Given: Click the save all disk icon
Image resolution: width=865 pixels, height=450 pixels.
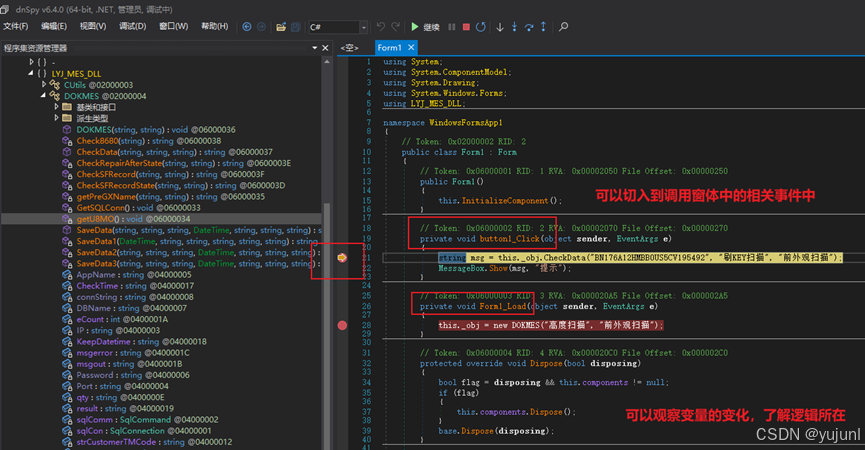Looking at the screenshot, I should coord(296,26).
